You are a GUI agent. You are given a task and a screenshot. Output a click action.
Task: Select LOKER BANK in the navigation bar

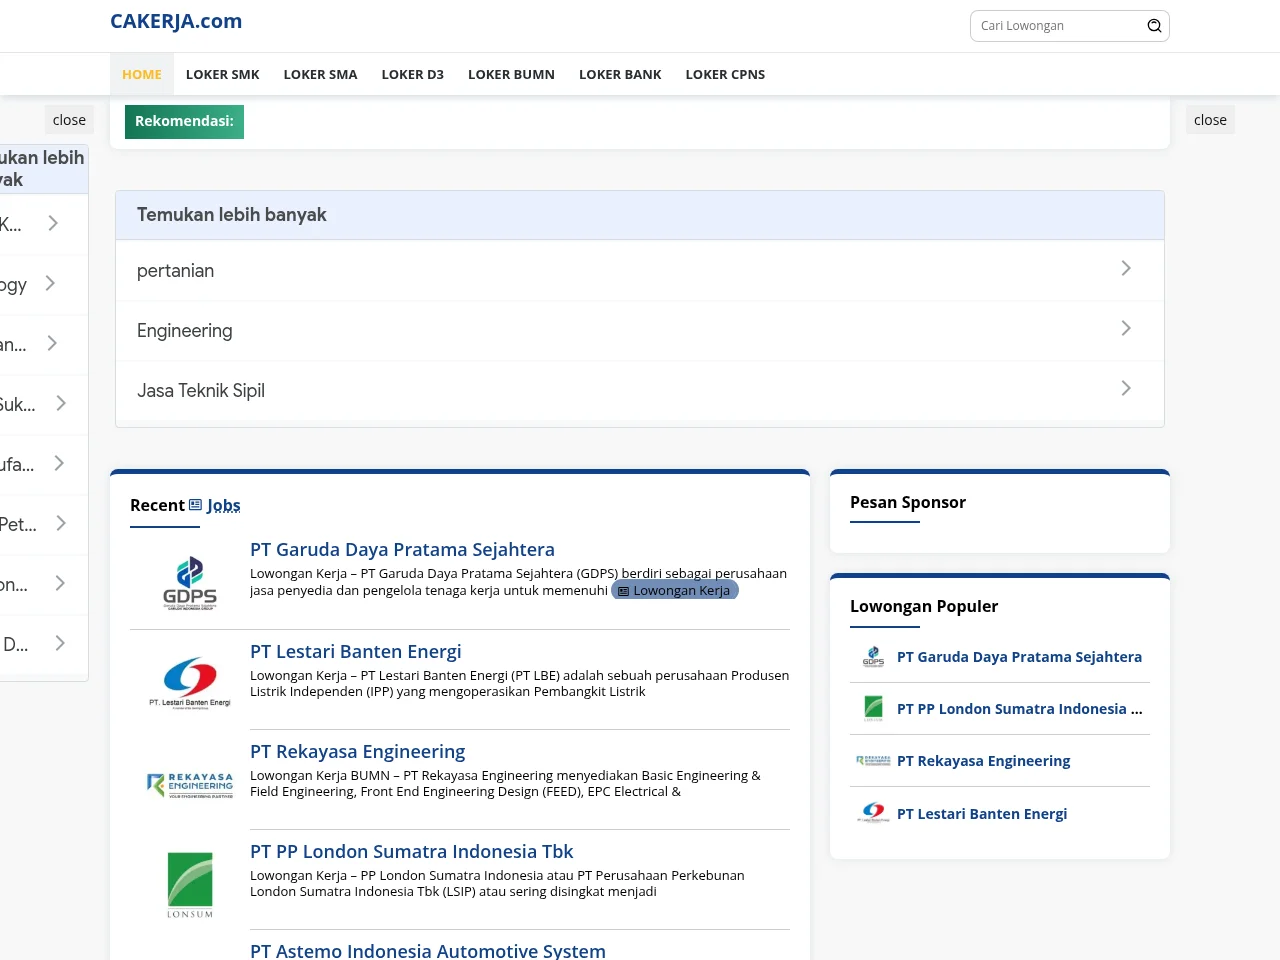tap(620, 74)
